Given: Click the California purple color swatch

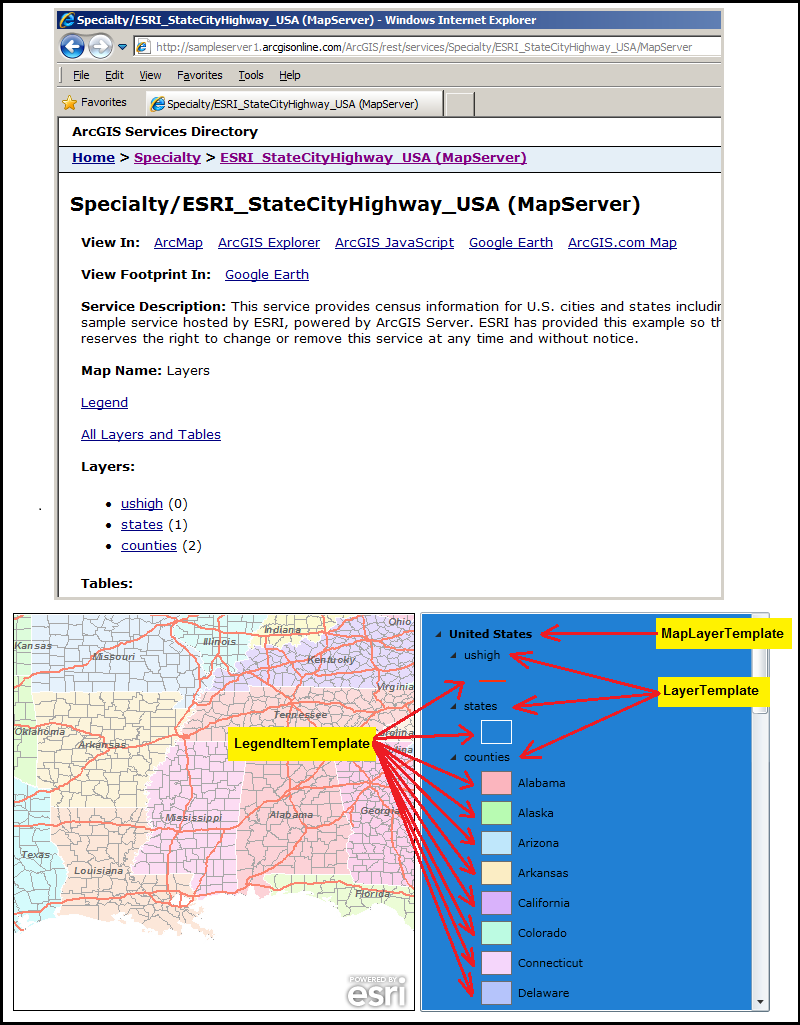Looking at the screenshot, I should pyautogui.click(x=495, y=903).
